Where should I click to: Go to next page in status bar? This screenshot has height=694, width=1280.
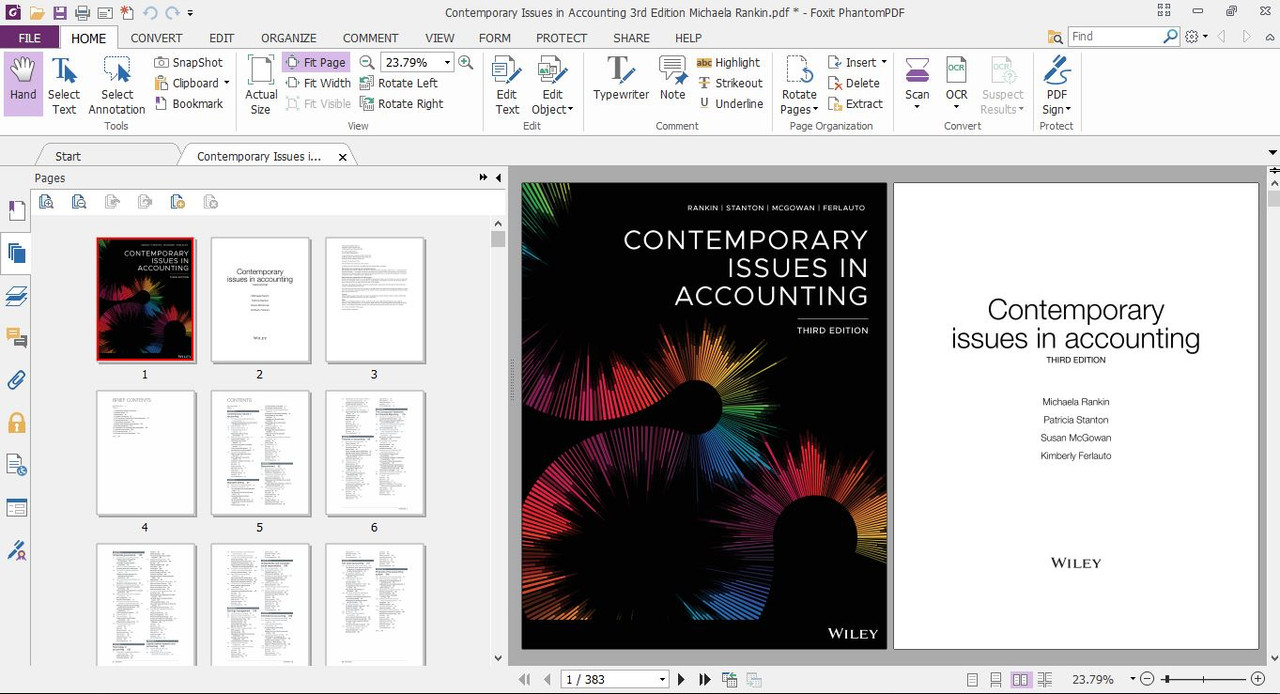[681, 679]
